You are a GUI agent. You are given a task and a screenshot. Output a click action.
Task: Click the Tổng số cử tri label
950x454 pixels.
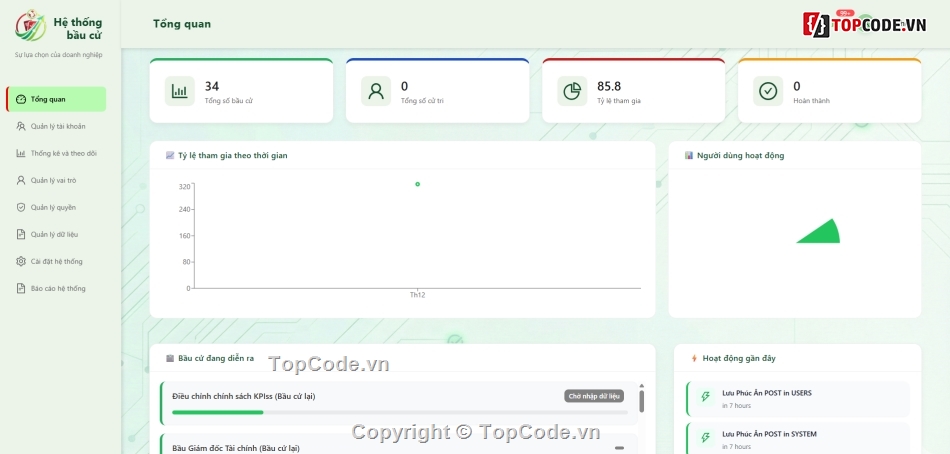(422, 101)
